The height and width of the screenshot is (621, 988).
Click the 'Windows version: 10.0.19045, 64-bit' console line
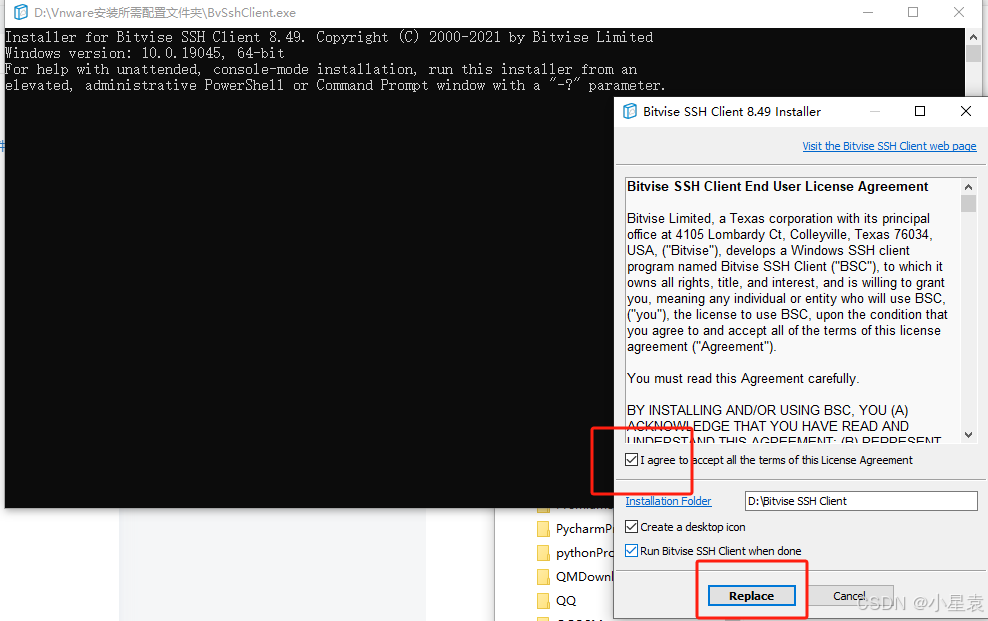pos(145,53)
